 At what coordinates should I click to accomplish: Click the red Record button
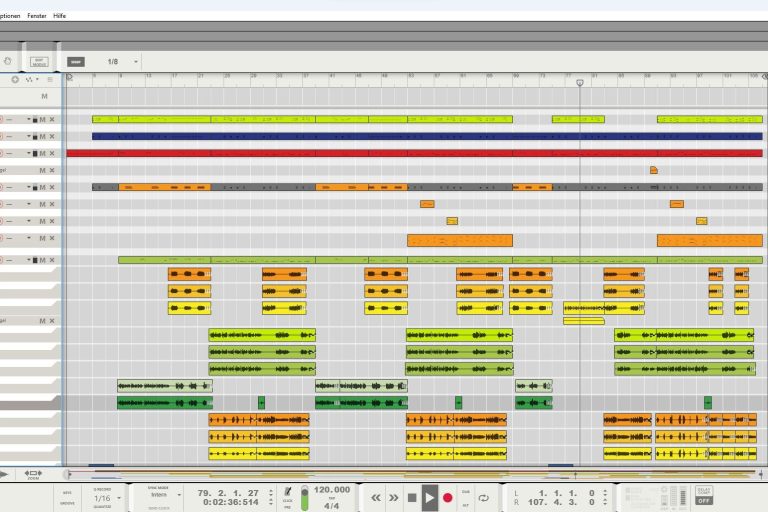click(448, 497)
